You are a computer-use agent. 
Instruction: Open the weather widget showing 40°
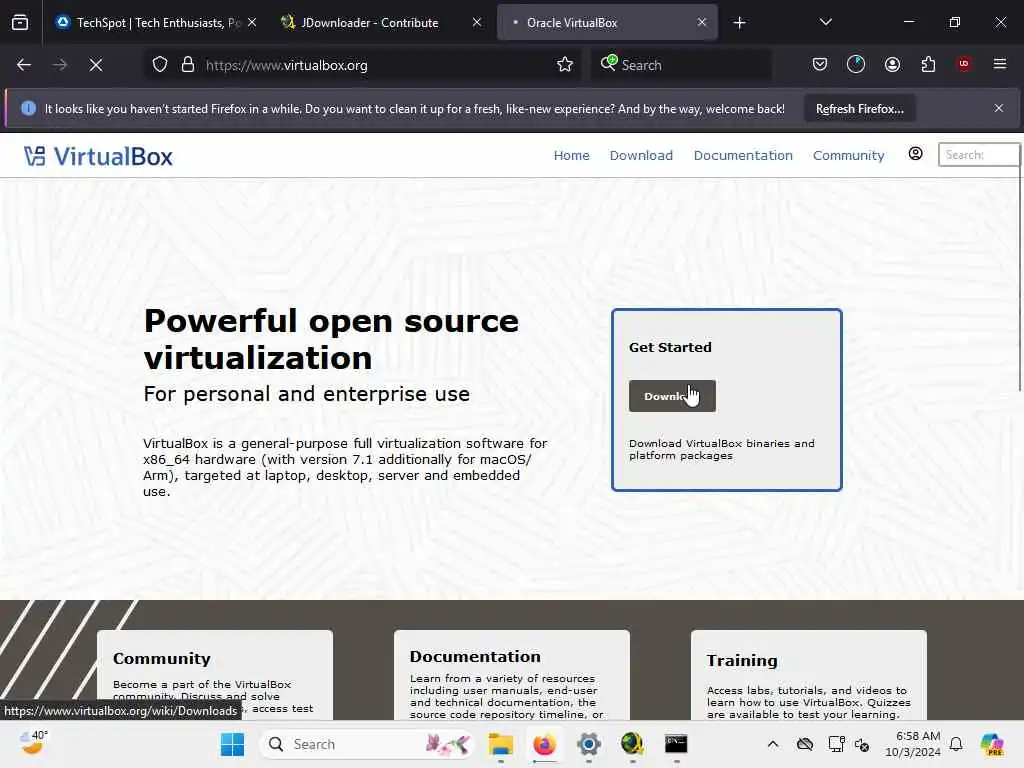point(33,743)
